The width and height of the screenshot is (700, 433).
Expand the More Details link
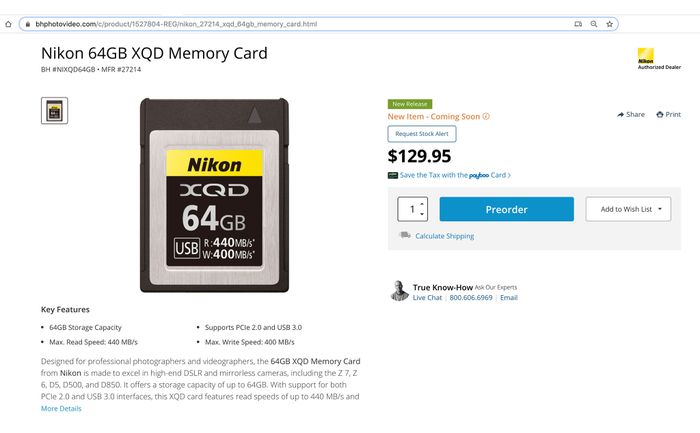point(61,408)
